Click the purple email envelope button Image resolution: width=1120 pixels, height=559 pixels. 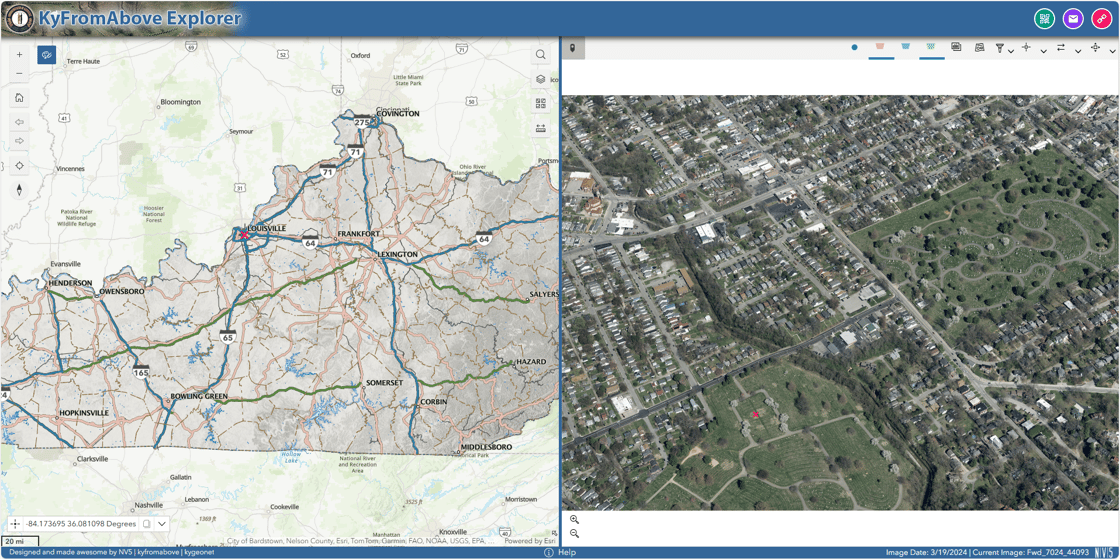pos(1073,19)
